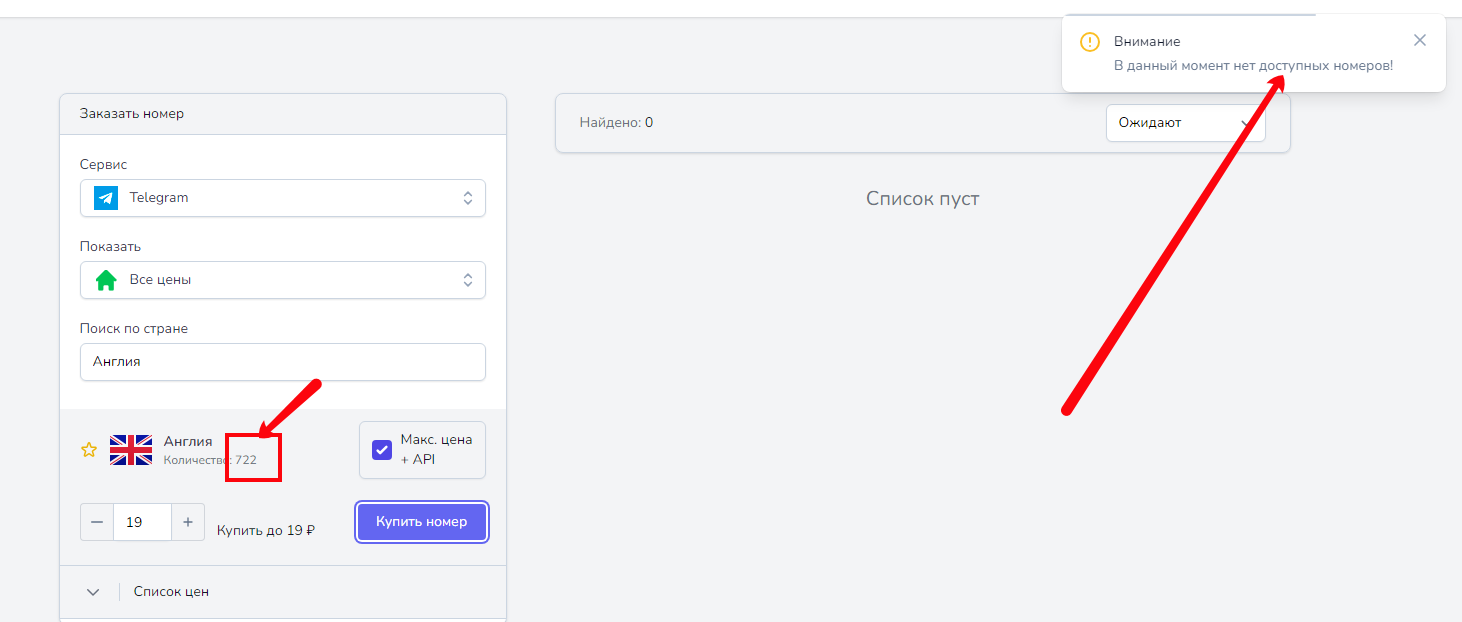1462x622 pixels.
Task: Click the country search field with Англия
Action: [283, 362]
